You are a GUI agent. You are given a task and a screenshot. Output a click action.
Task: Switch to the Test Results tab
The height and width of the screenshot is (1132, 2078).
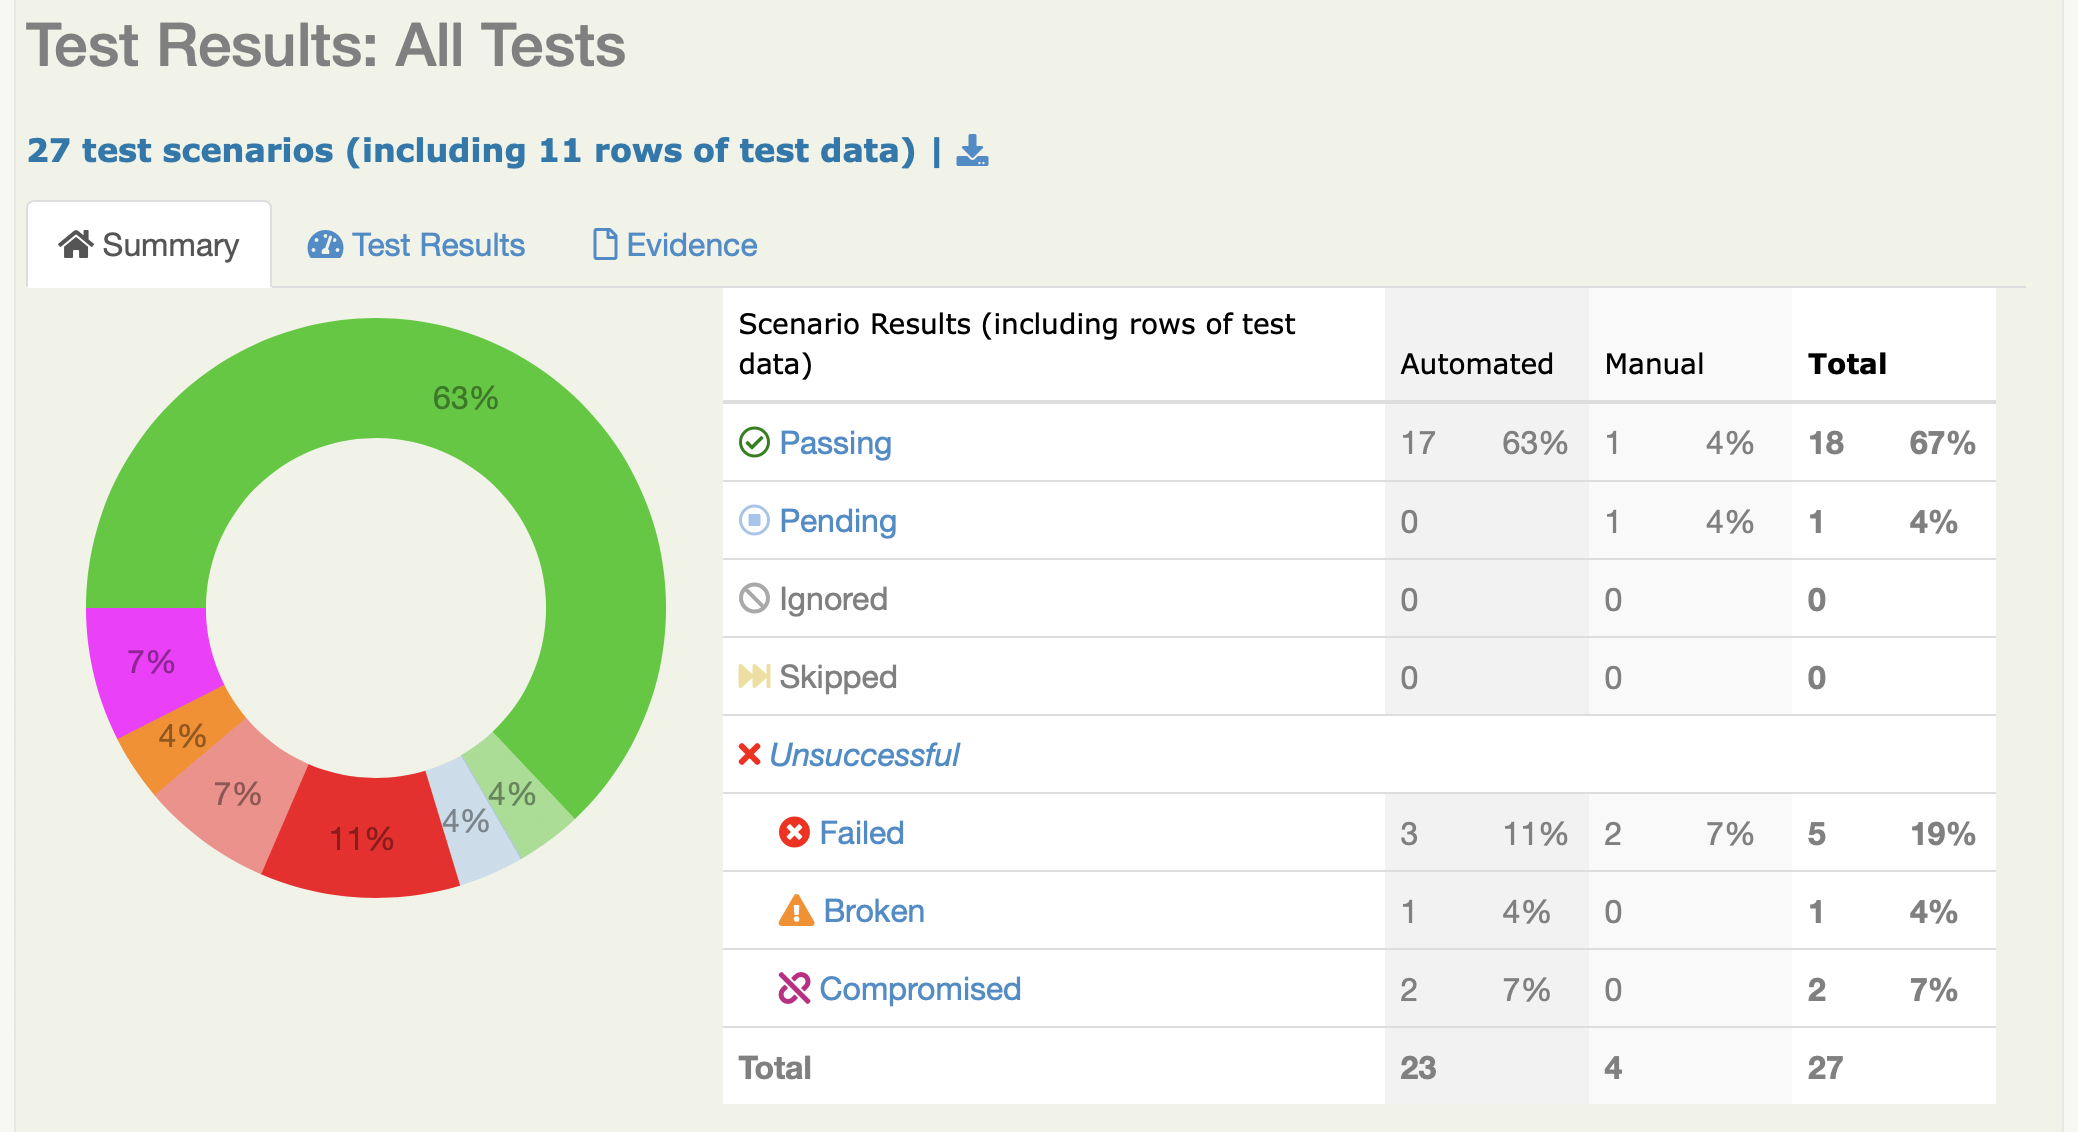tap(416, 245)
